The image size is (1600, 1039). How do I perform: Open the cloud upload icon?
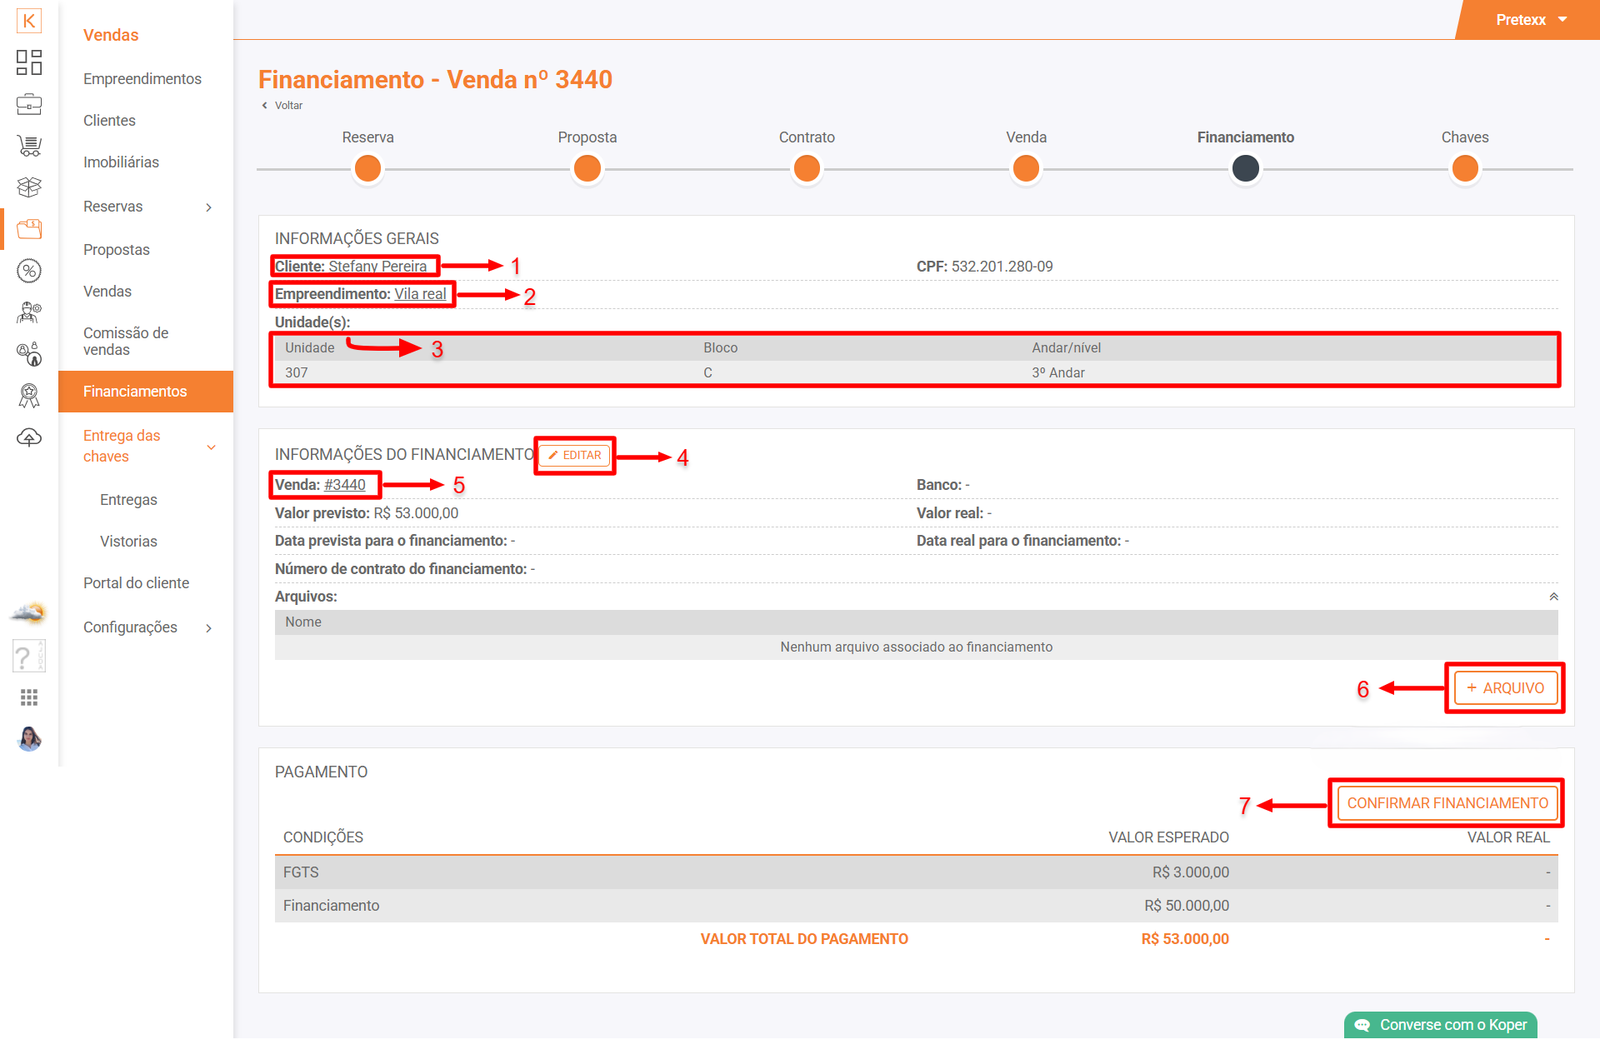[x=29, y=438]
